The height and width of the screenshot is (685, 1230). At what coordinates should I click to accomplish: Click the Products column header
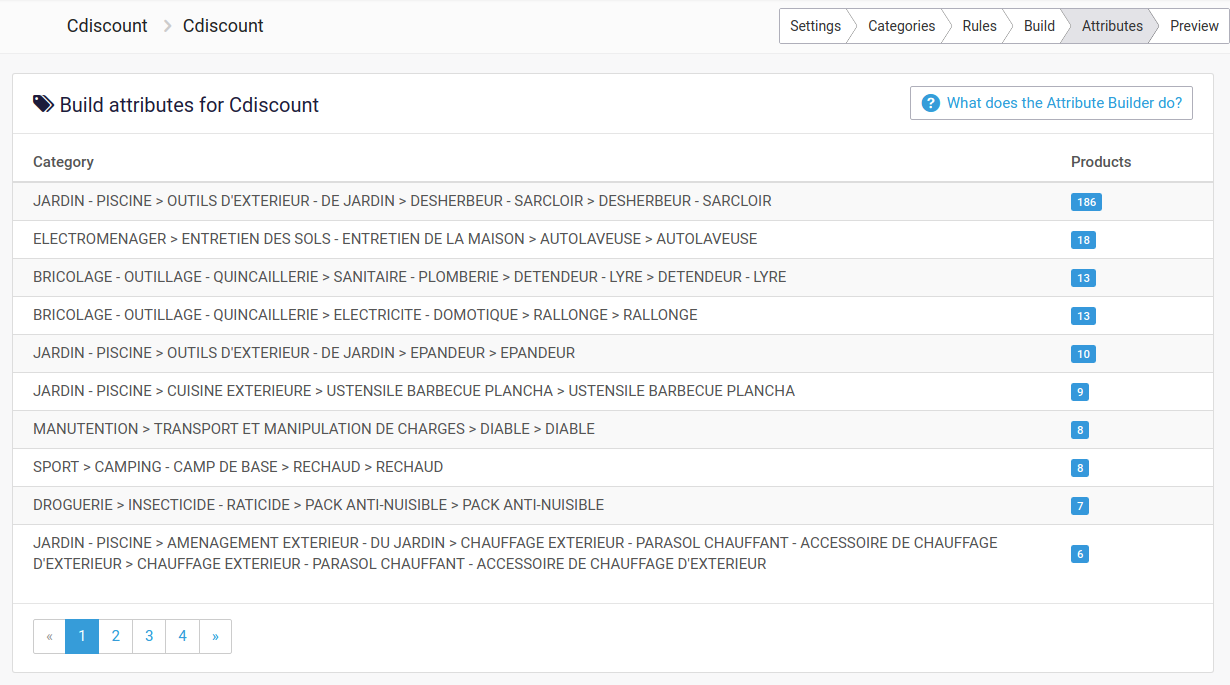point(1101,162)
